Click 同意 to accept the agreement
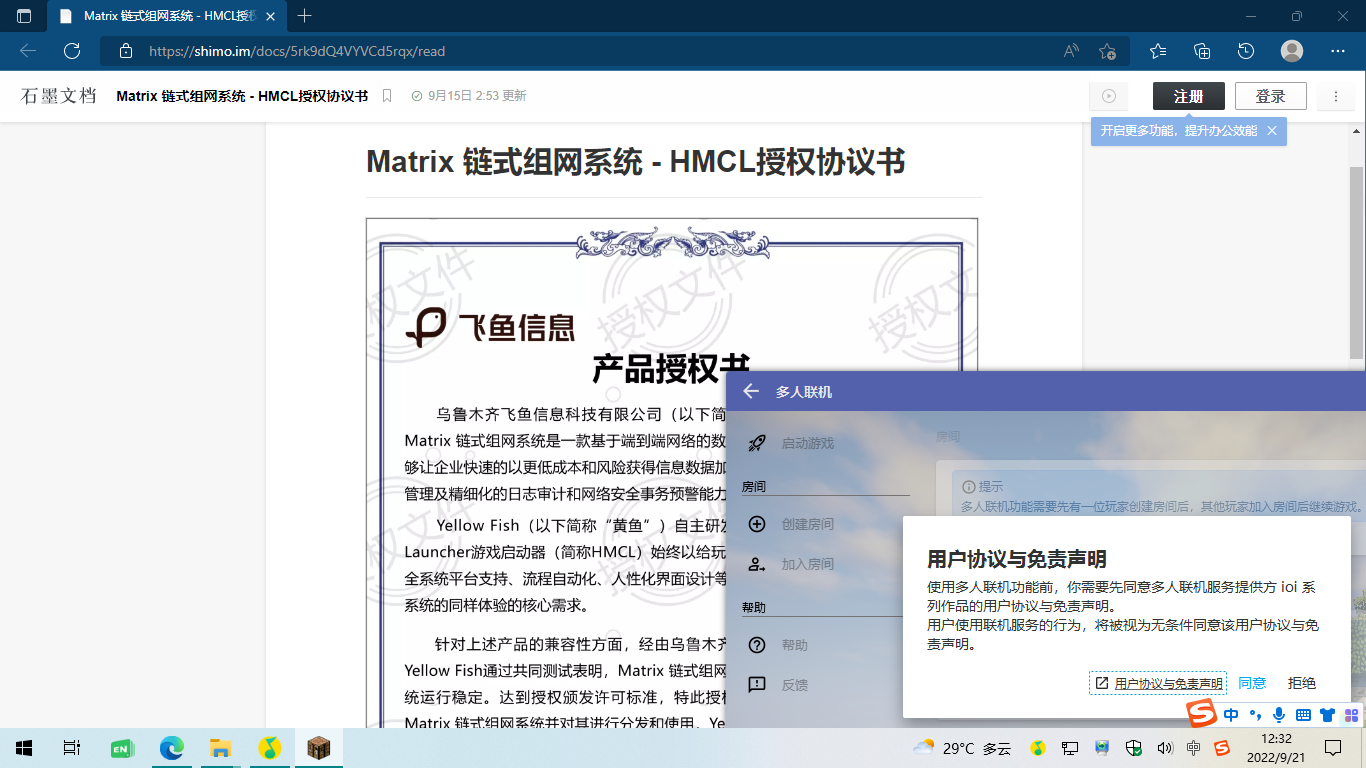The image size is (1366, 768). pyautogui.click(x=1252, y=683)
